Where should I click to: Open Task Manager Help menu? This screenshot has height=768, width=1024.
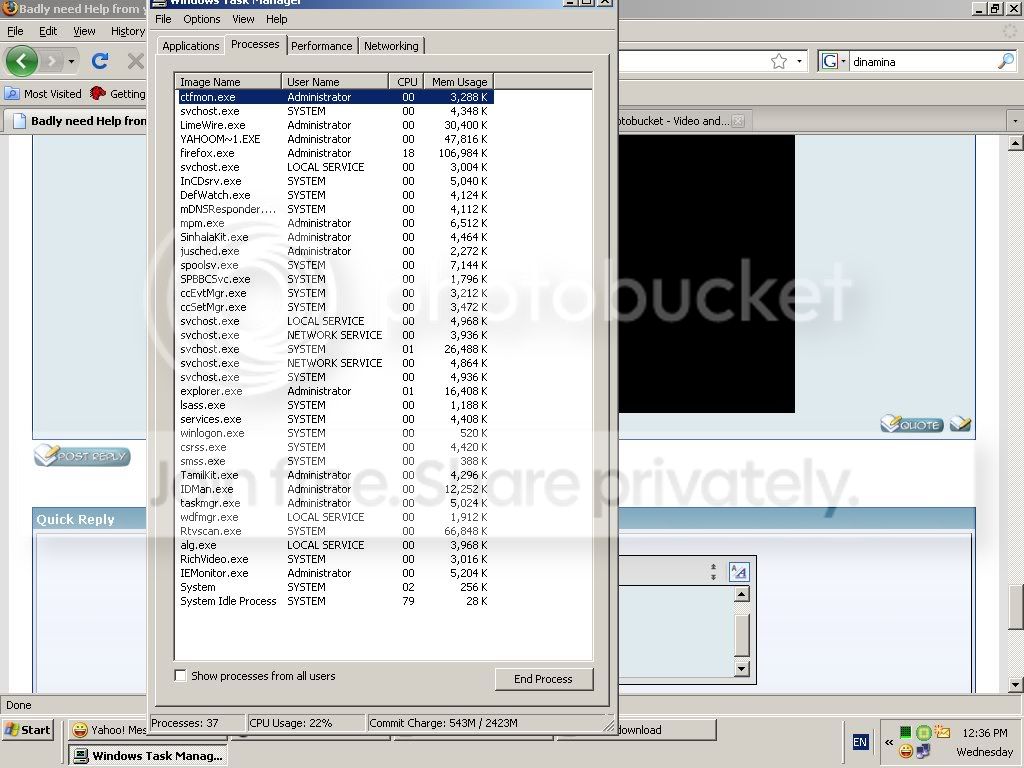[276, 19]
